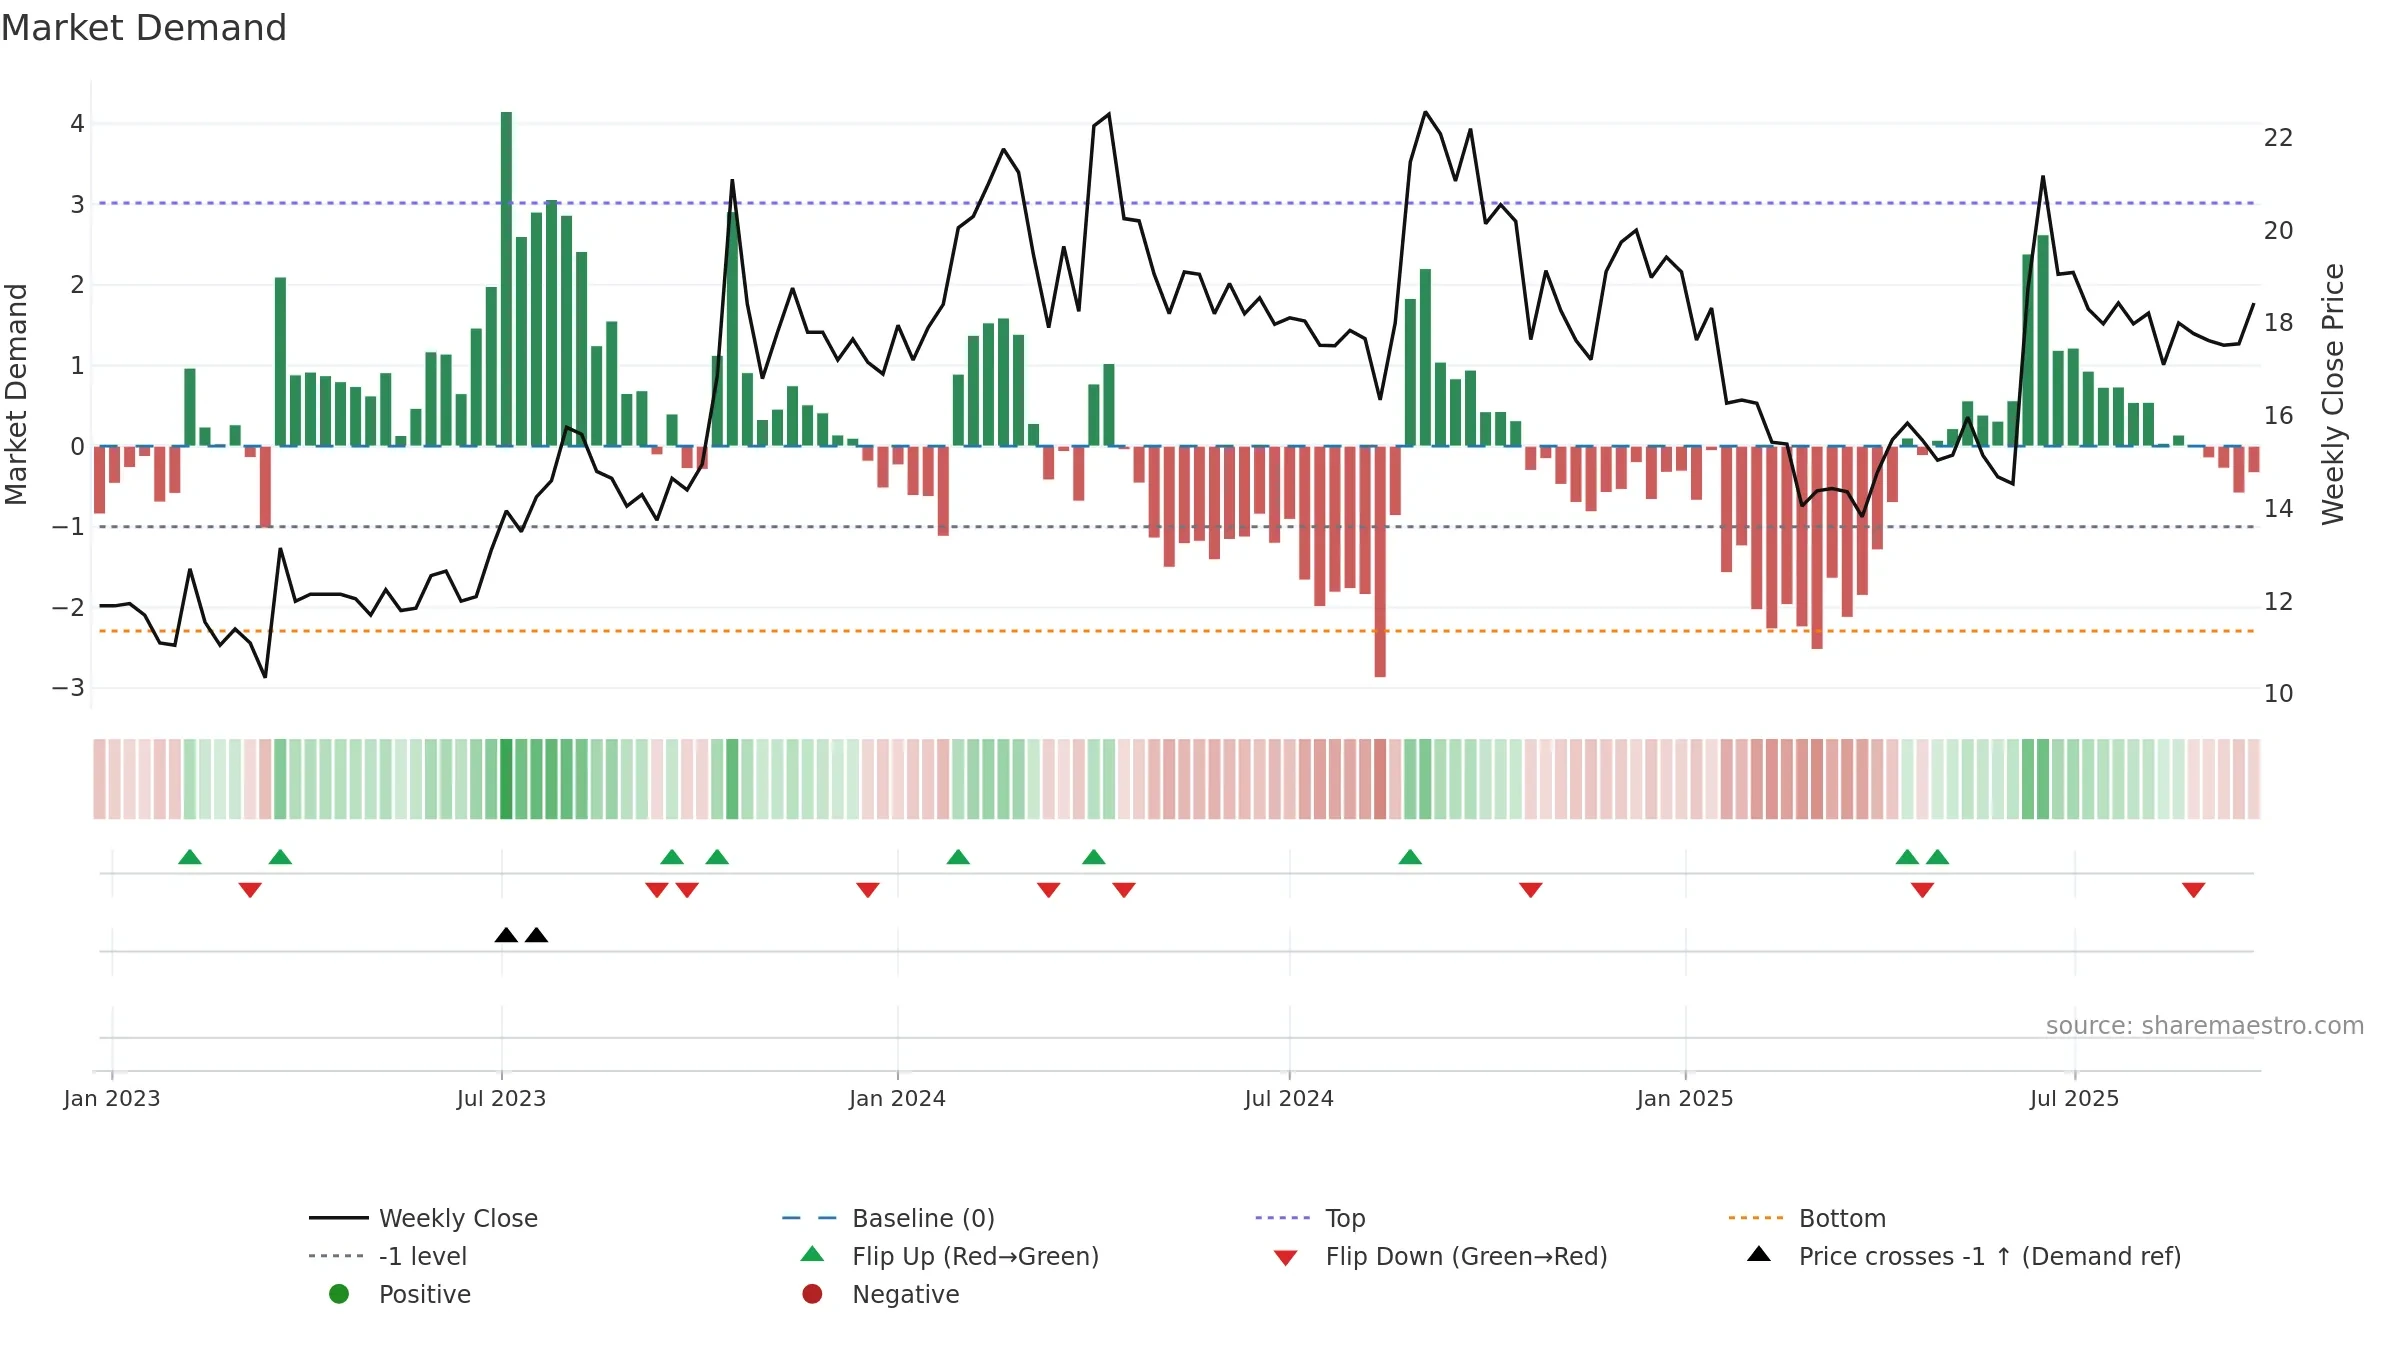Click the red Negative legend dot

(x=812, y=1294)
